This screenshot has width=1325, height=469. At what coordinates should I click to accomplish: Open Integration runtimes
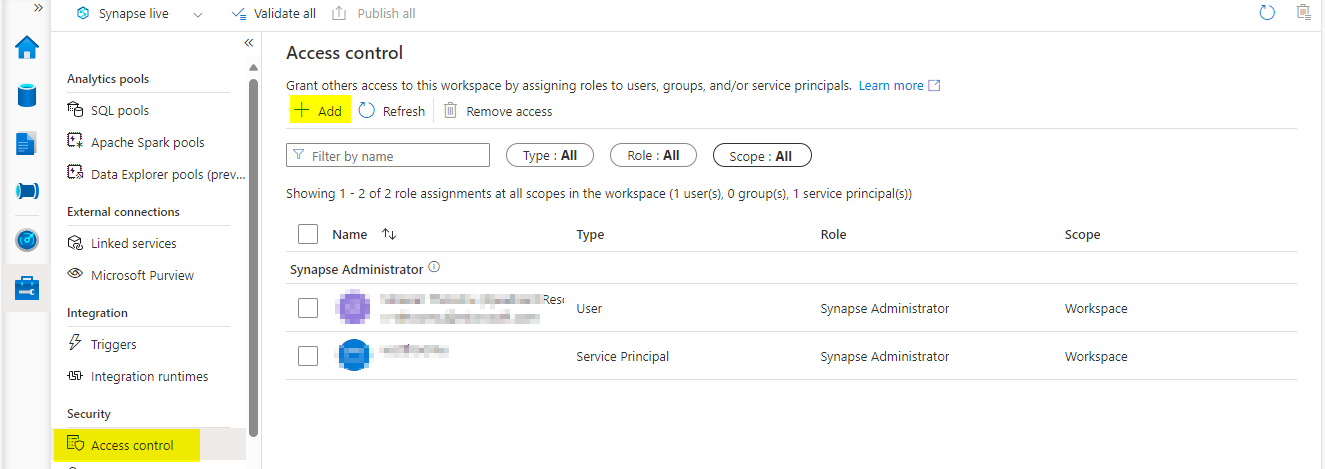pos(150,377)
